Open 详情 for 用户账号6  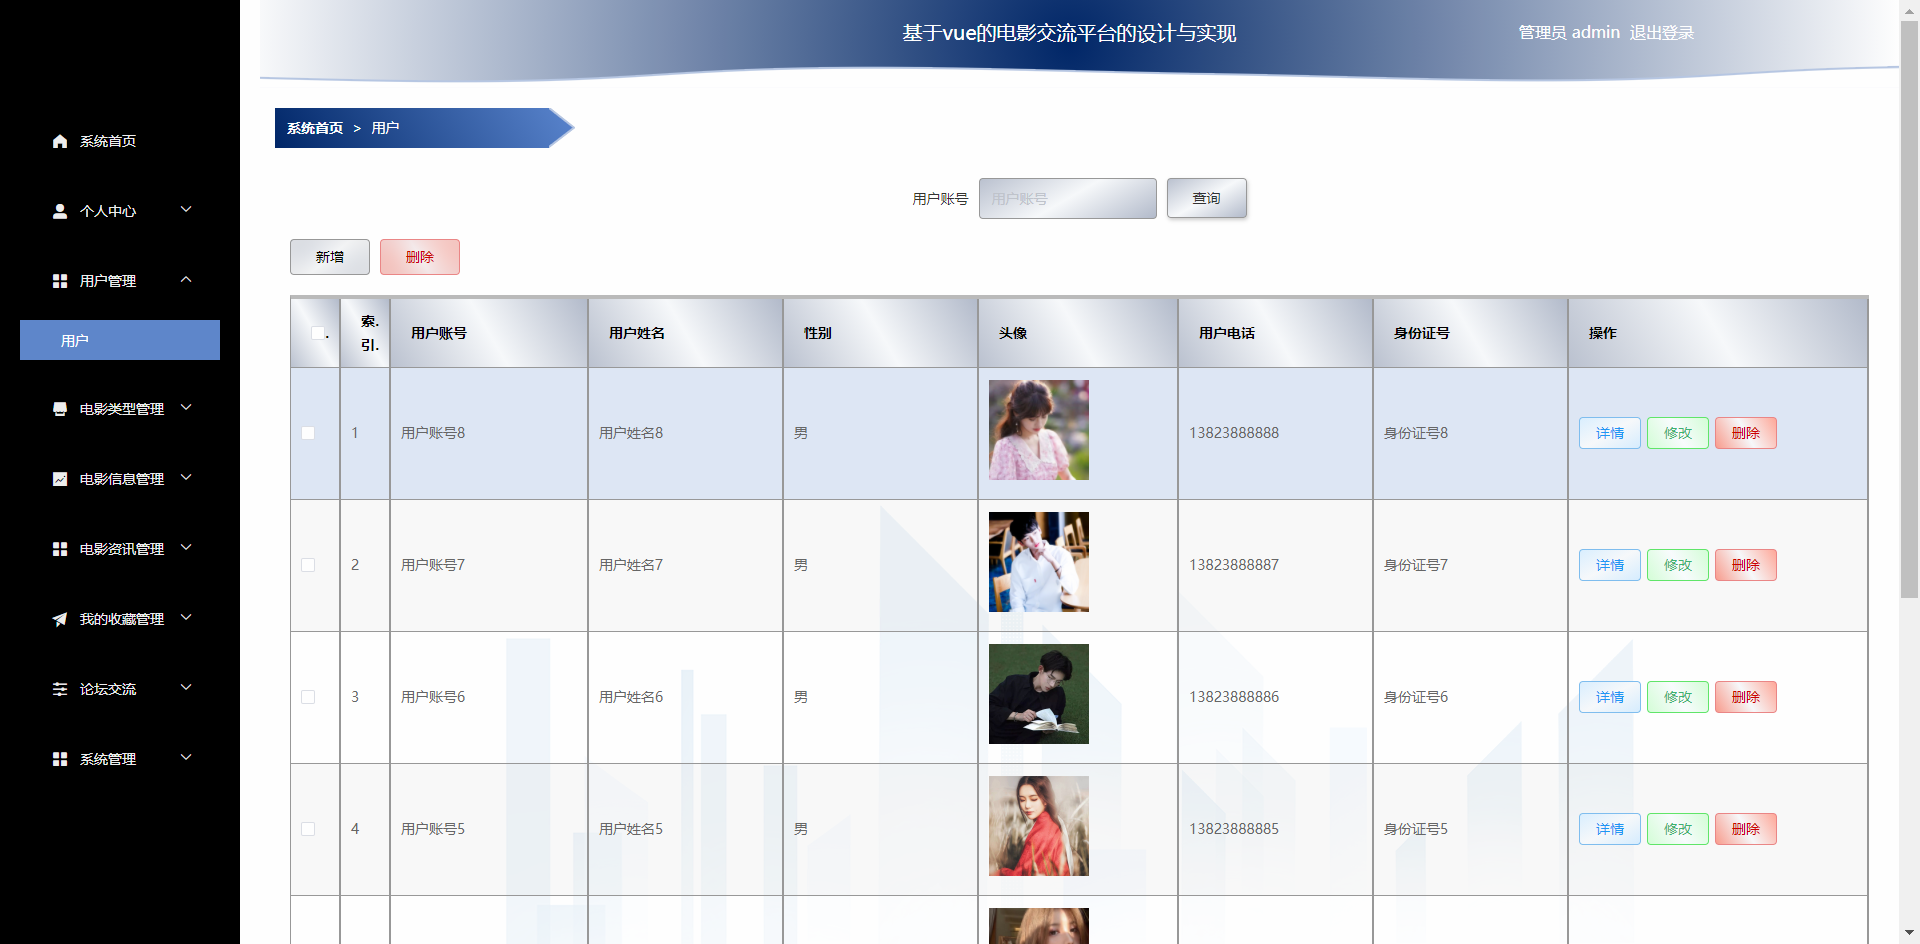point(1610,697)
